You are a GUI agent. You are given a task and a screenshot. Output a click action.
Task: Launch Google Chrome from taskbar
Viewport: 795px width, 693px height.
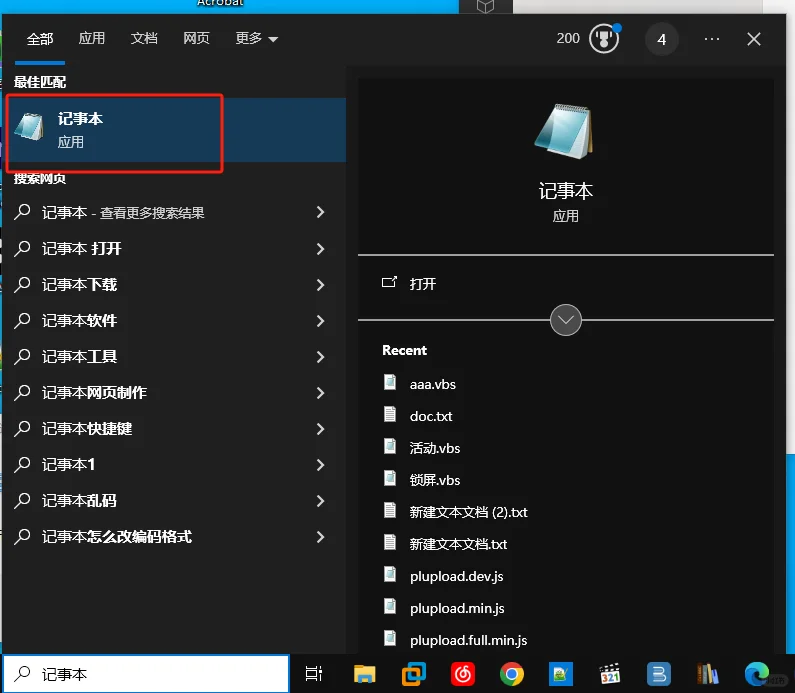pos(512,674)
